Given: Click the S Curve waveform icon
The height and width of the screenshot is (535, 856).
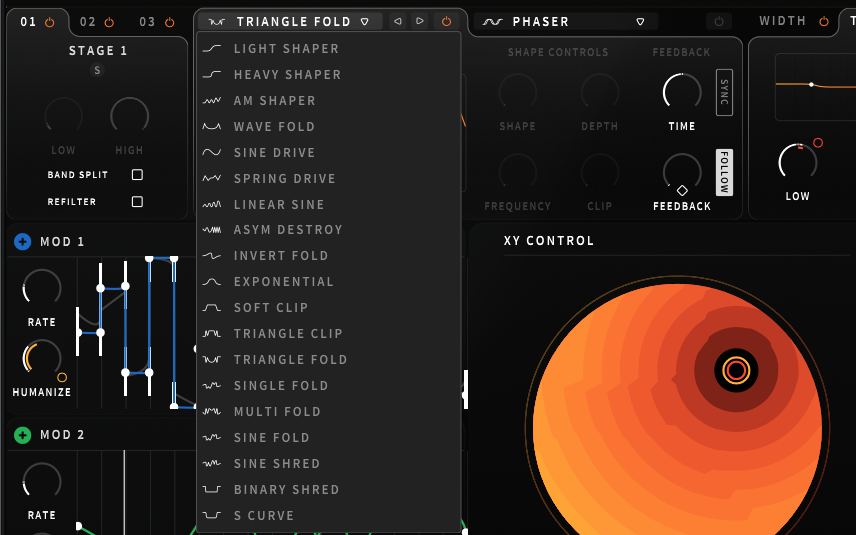Looking at the screenshot, I should click(x=212, y=515).
